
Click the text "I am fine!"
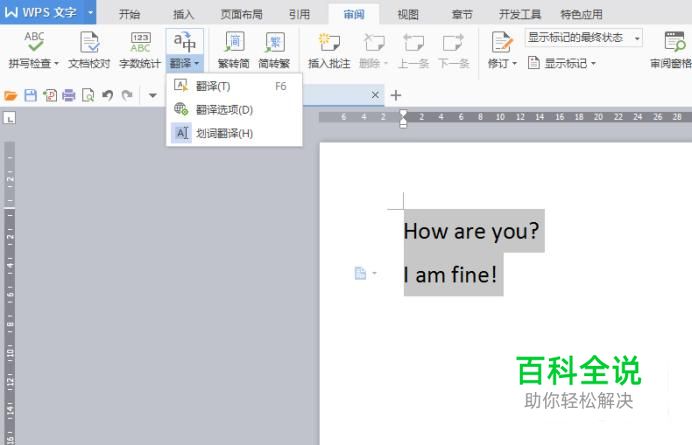pyautogui.click(x=450, y=275)
